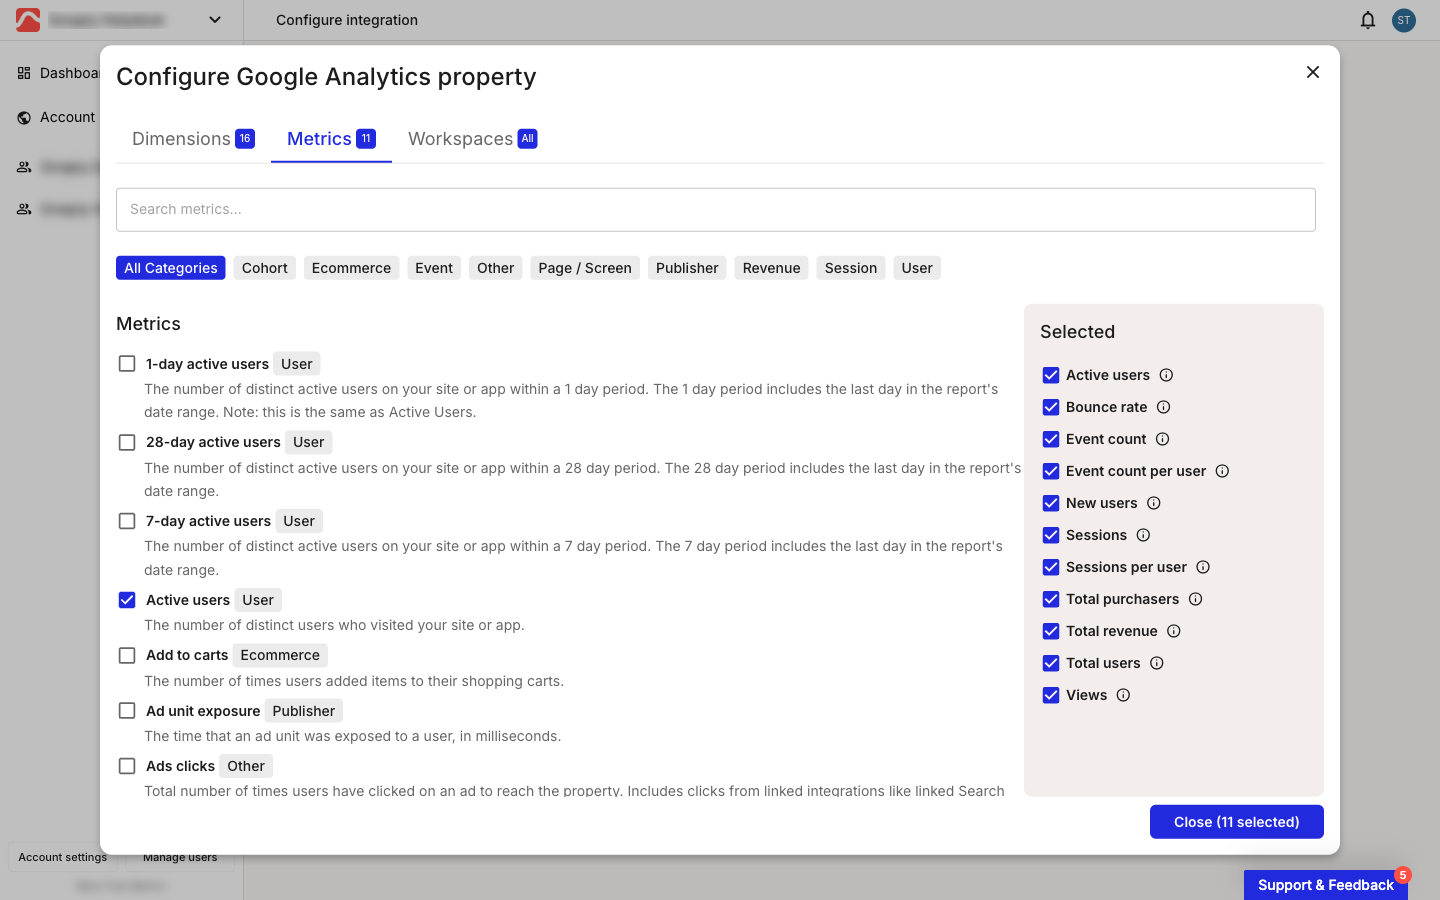Click the first blurred users icon in sidebar

coord(24,167)
